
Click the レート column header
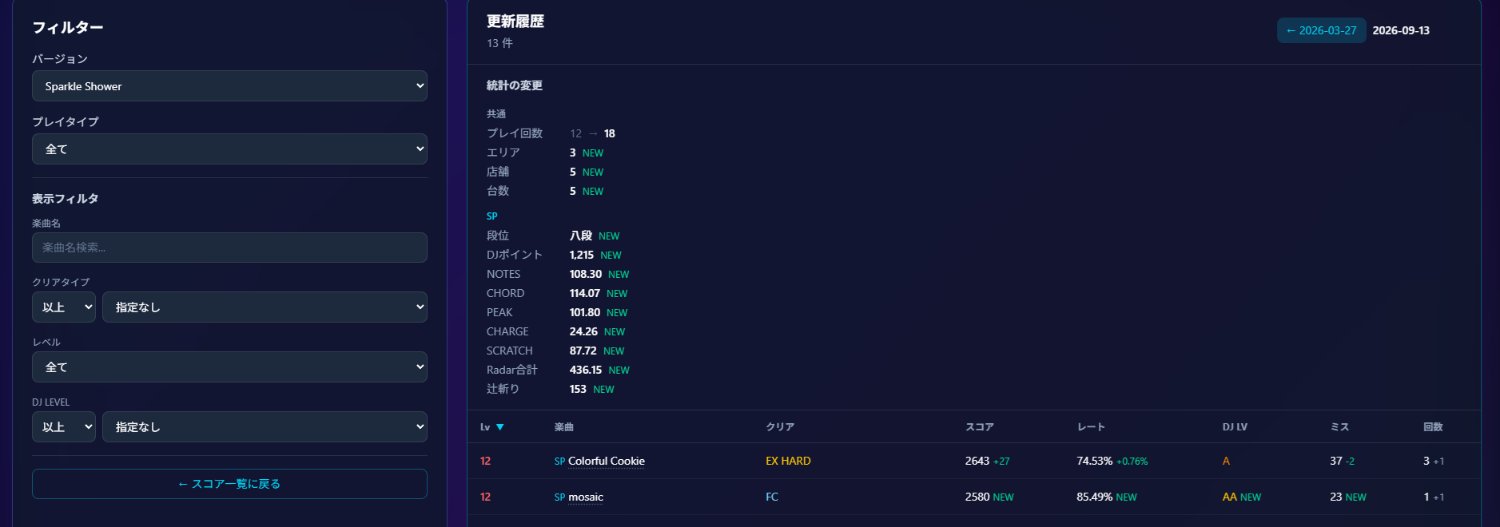pyautogui.click(x=1091, y=427)
